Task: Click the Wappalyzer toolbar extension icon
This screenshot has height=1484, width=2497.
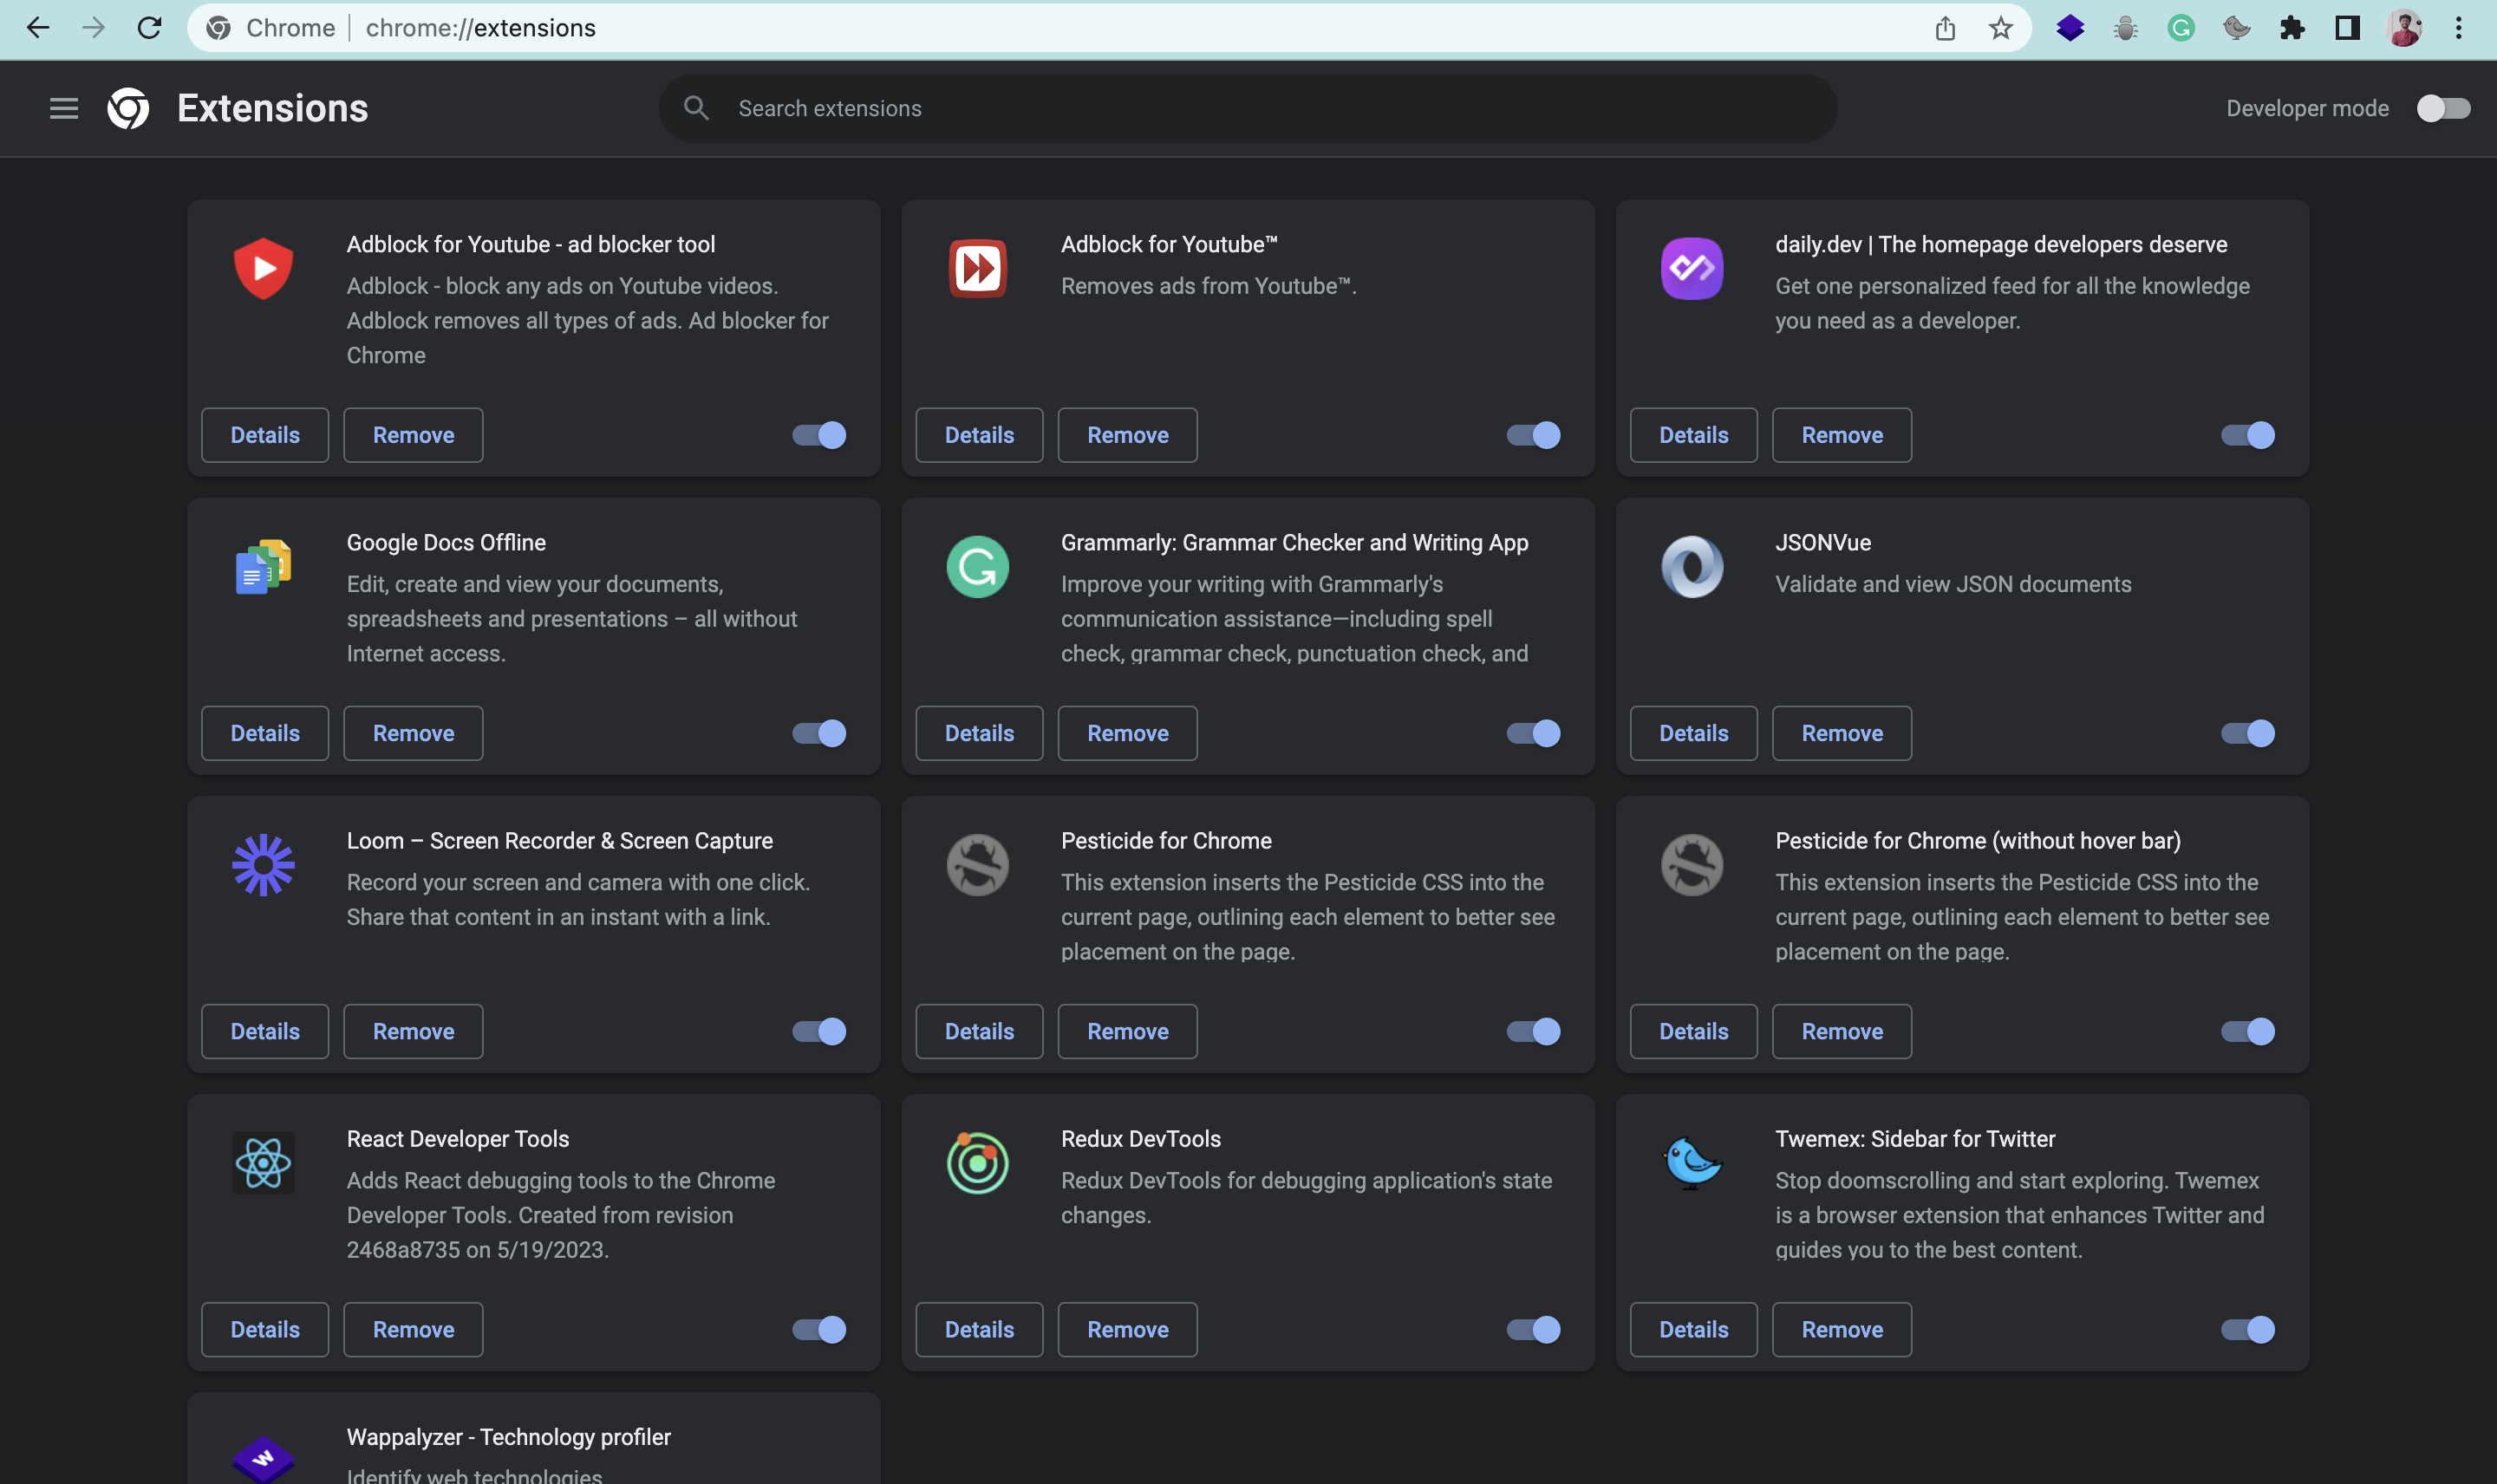Action: pos(2069,28)
